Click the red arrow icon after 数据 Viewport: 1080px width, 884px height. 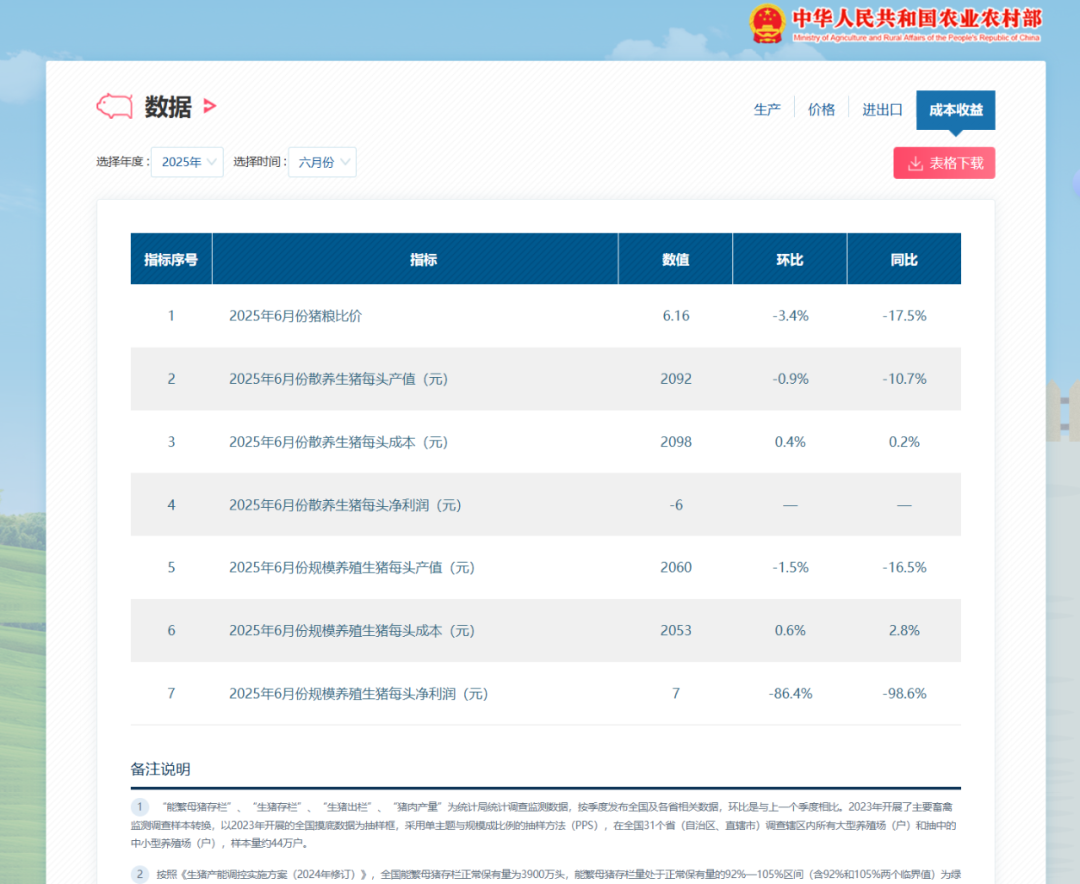[210, 106]
